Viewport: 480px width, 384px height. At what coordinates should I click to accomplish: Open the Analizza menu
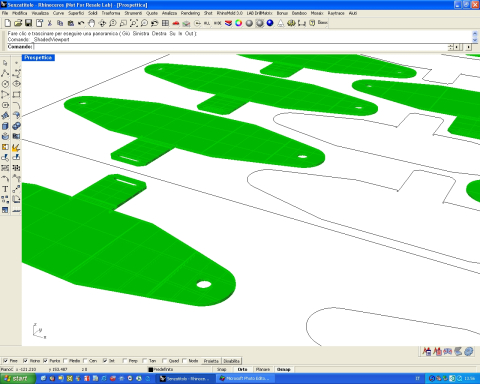[x=169, y=13]
